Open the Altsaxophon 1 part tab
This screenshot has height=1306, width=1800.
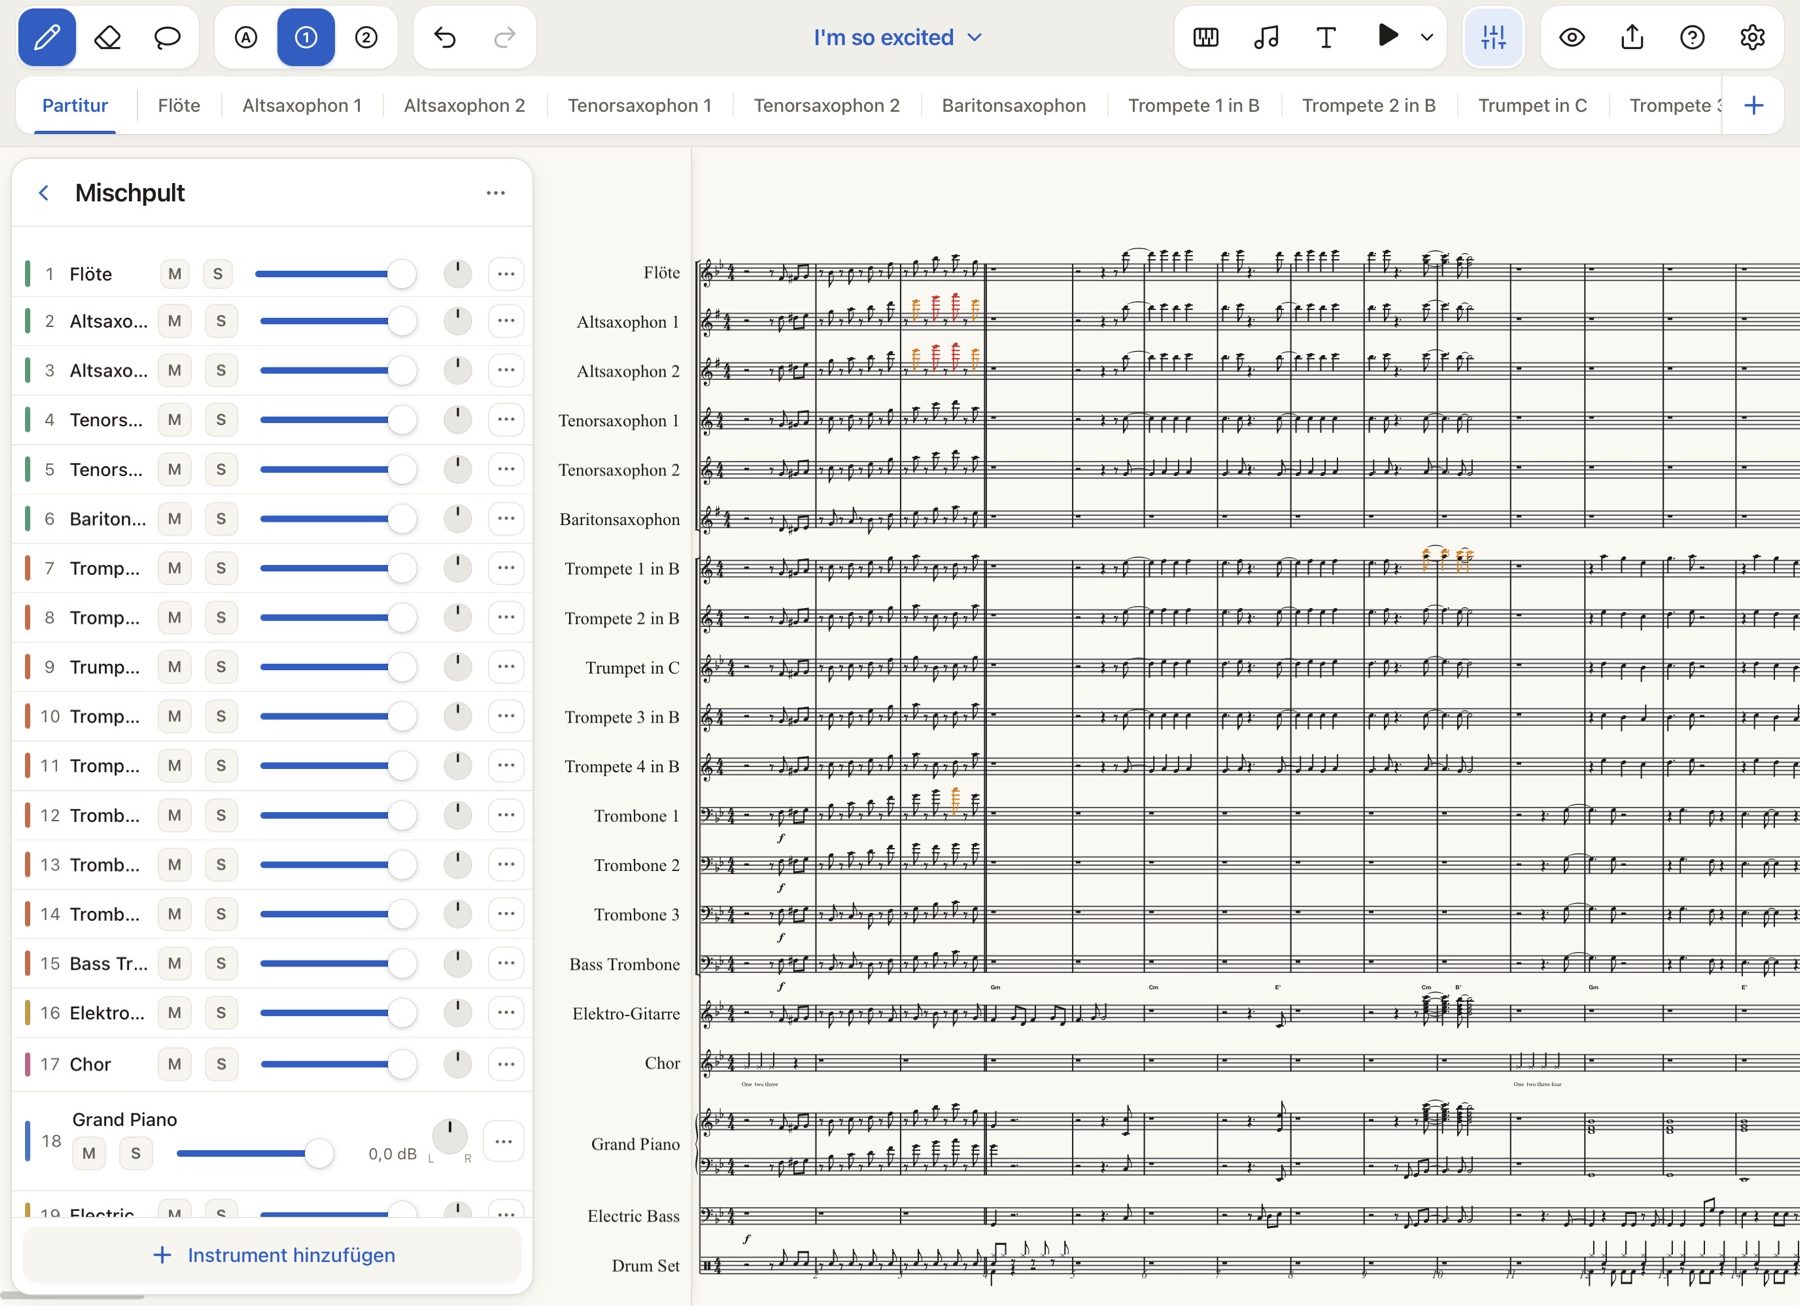pyautogui.click(x=302, y=105)
